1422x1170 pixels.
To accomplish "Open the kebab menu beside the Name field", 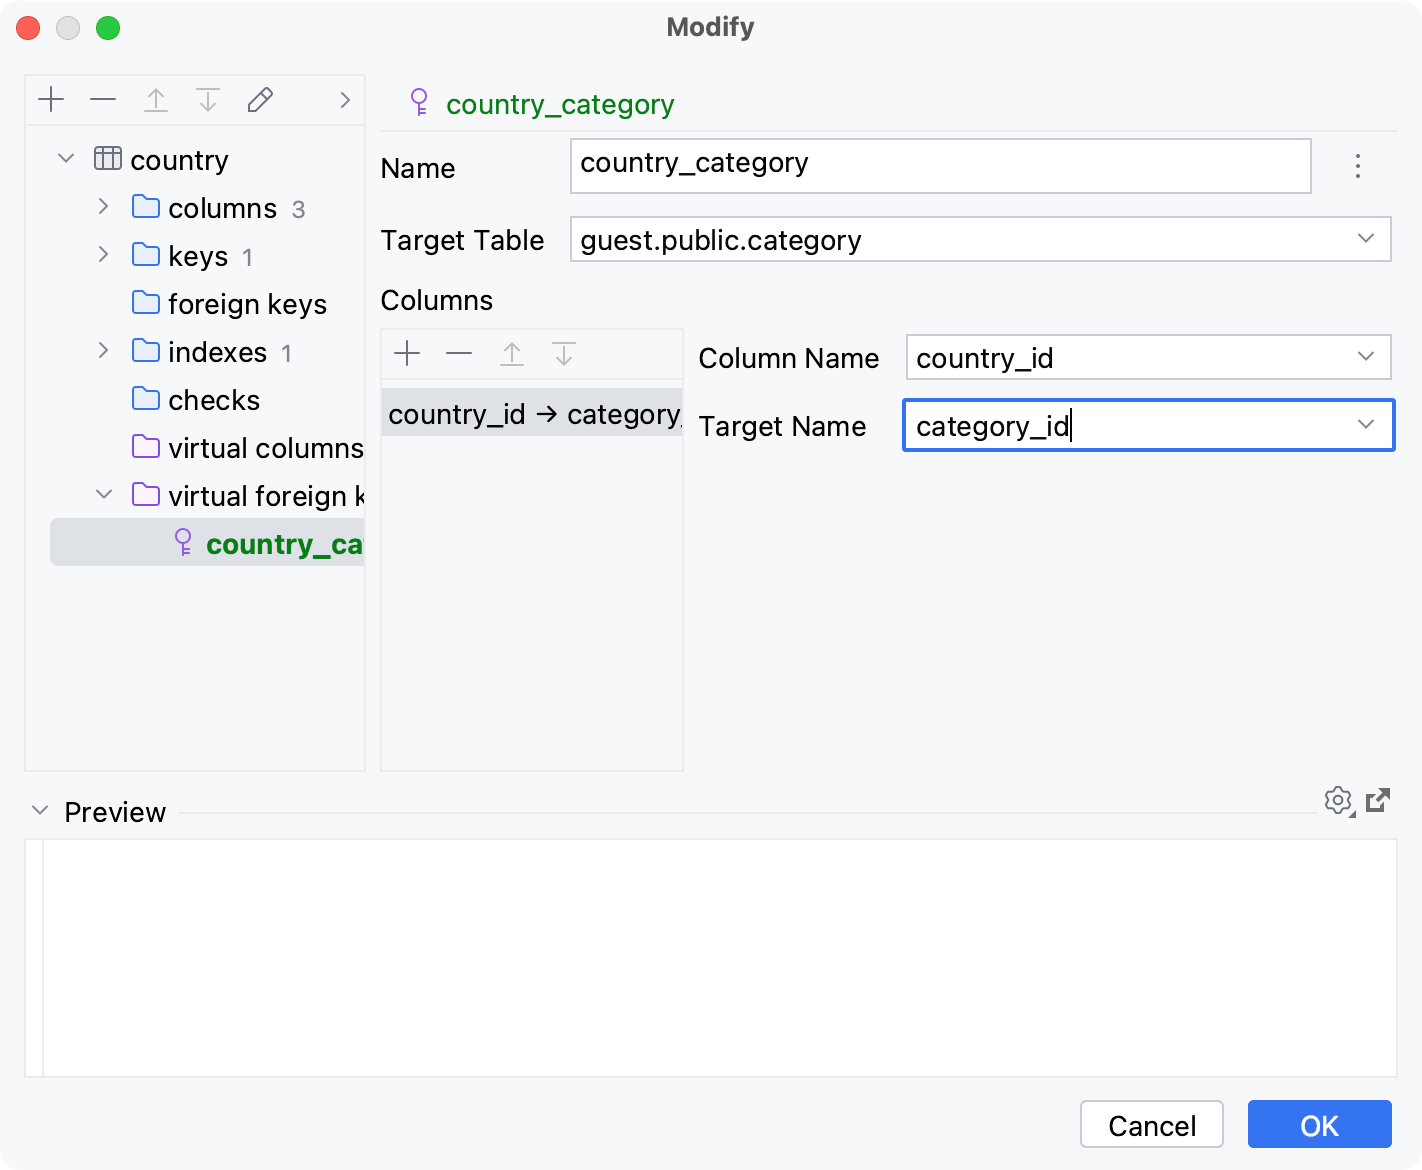I will click(x=1357, y=166).
